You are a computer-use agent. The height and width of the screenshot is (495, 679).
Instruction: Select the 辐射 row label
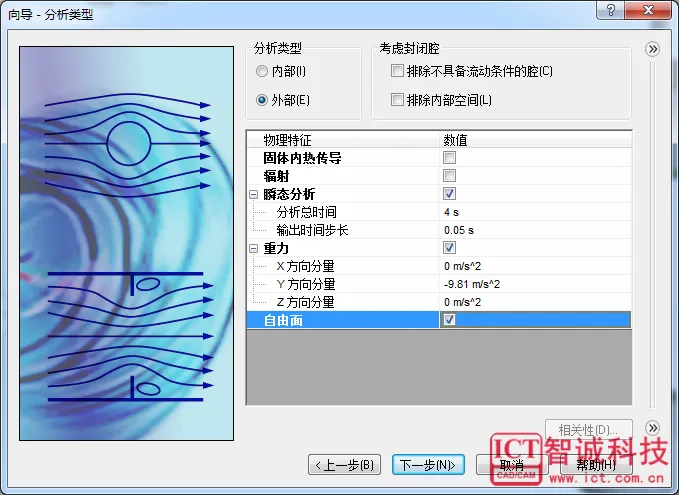coord(276,176)
